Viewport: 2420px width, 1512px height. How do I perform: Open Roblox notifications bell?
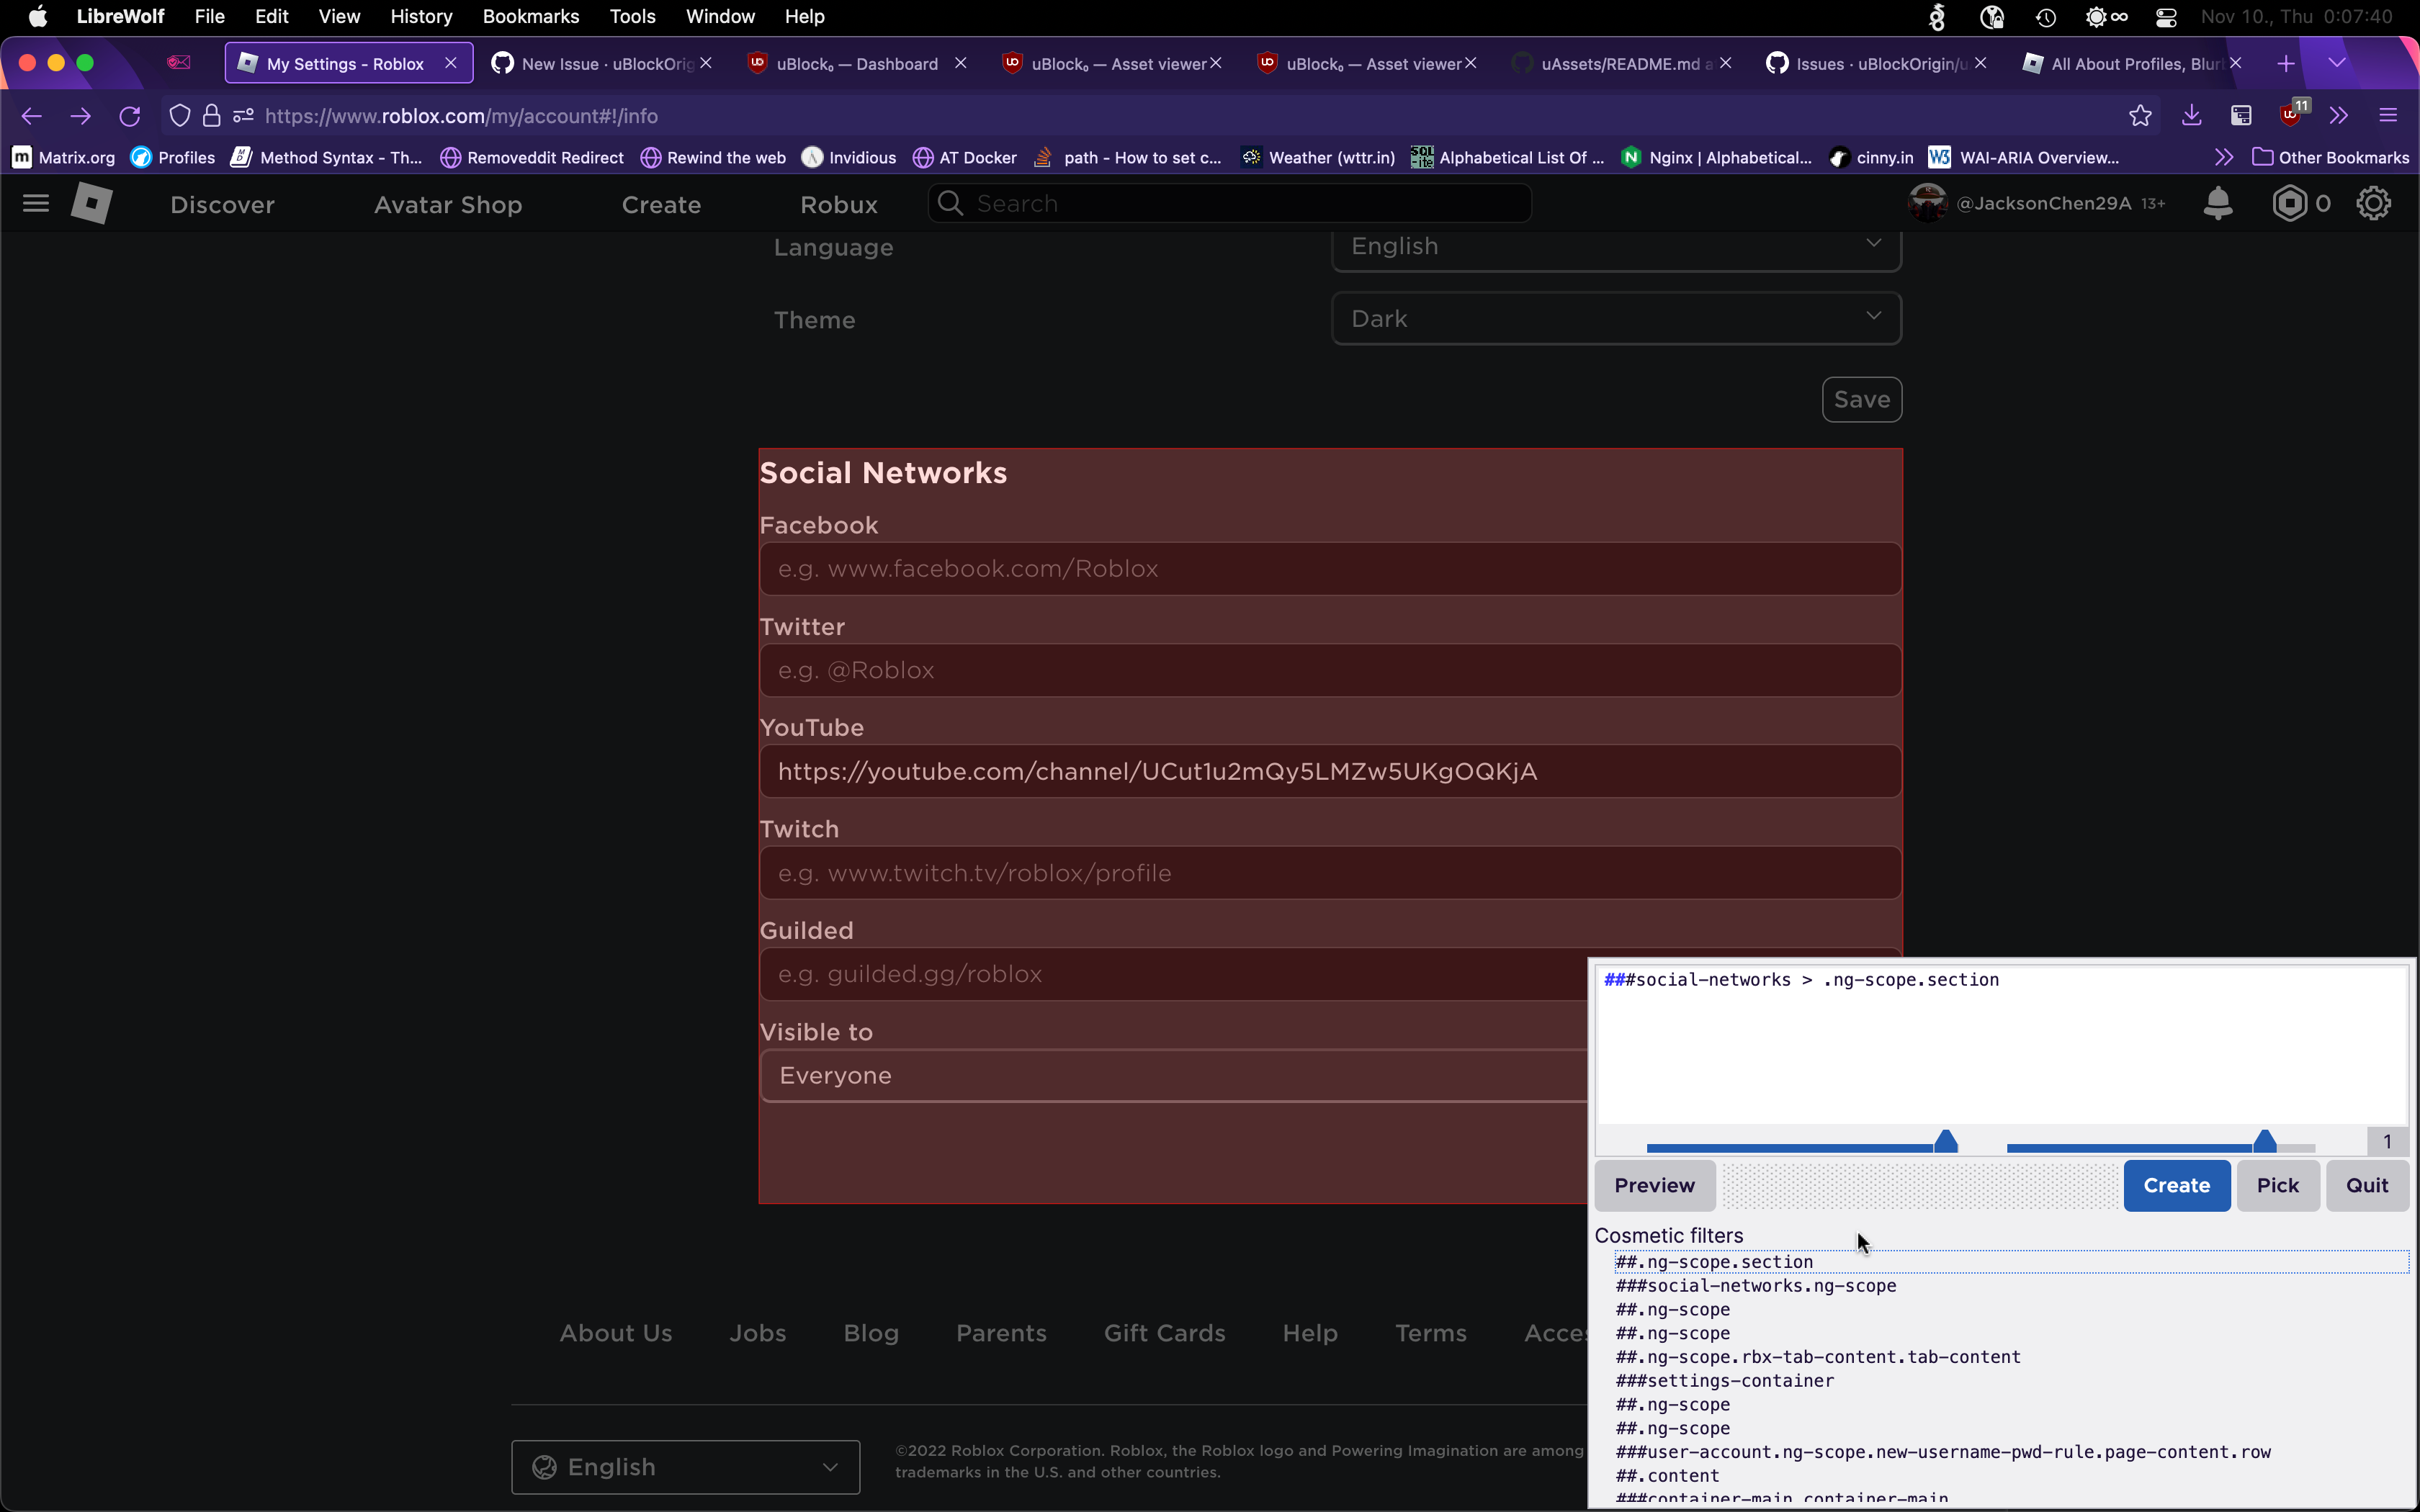coord(2218,203)
